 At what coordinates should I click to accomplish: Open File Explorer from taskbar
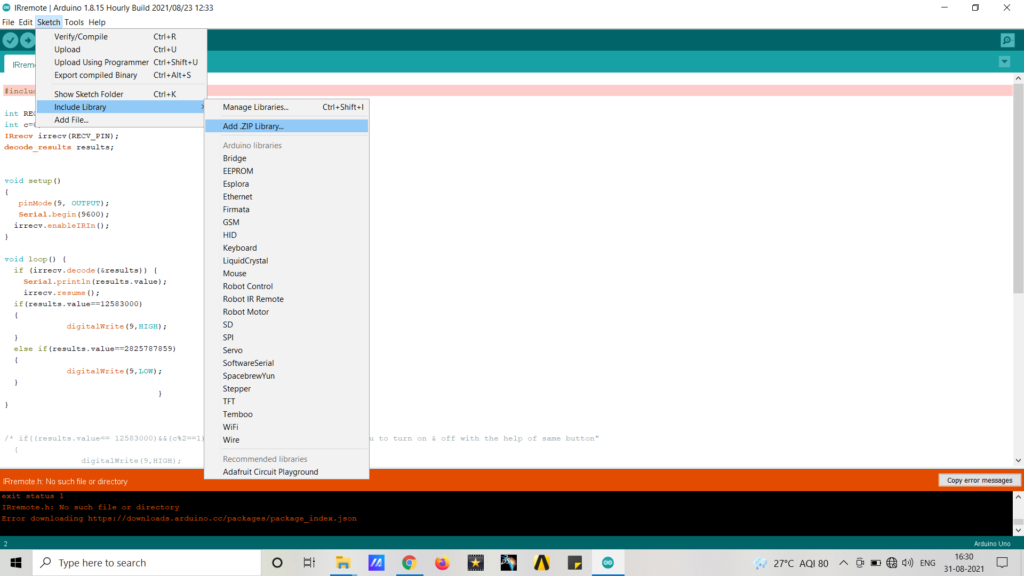coord(343,562)
